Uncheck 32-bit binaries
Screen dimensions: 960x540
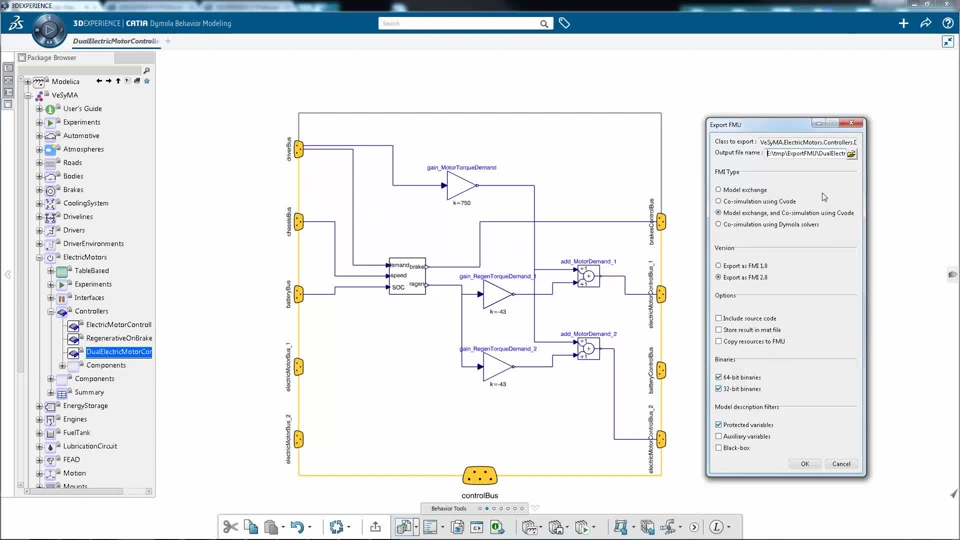(x=718, y=389)
